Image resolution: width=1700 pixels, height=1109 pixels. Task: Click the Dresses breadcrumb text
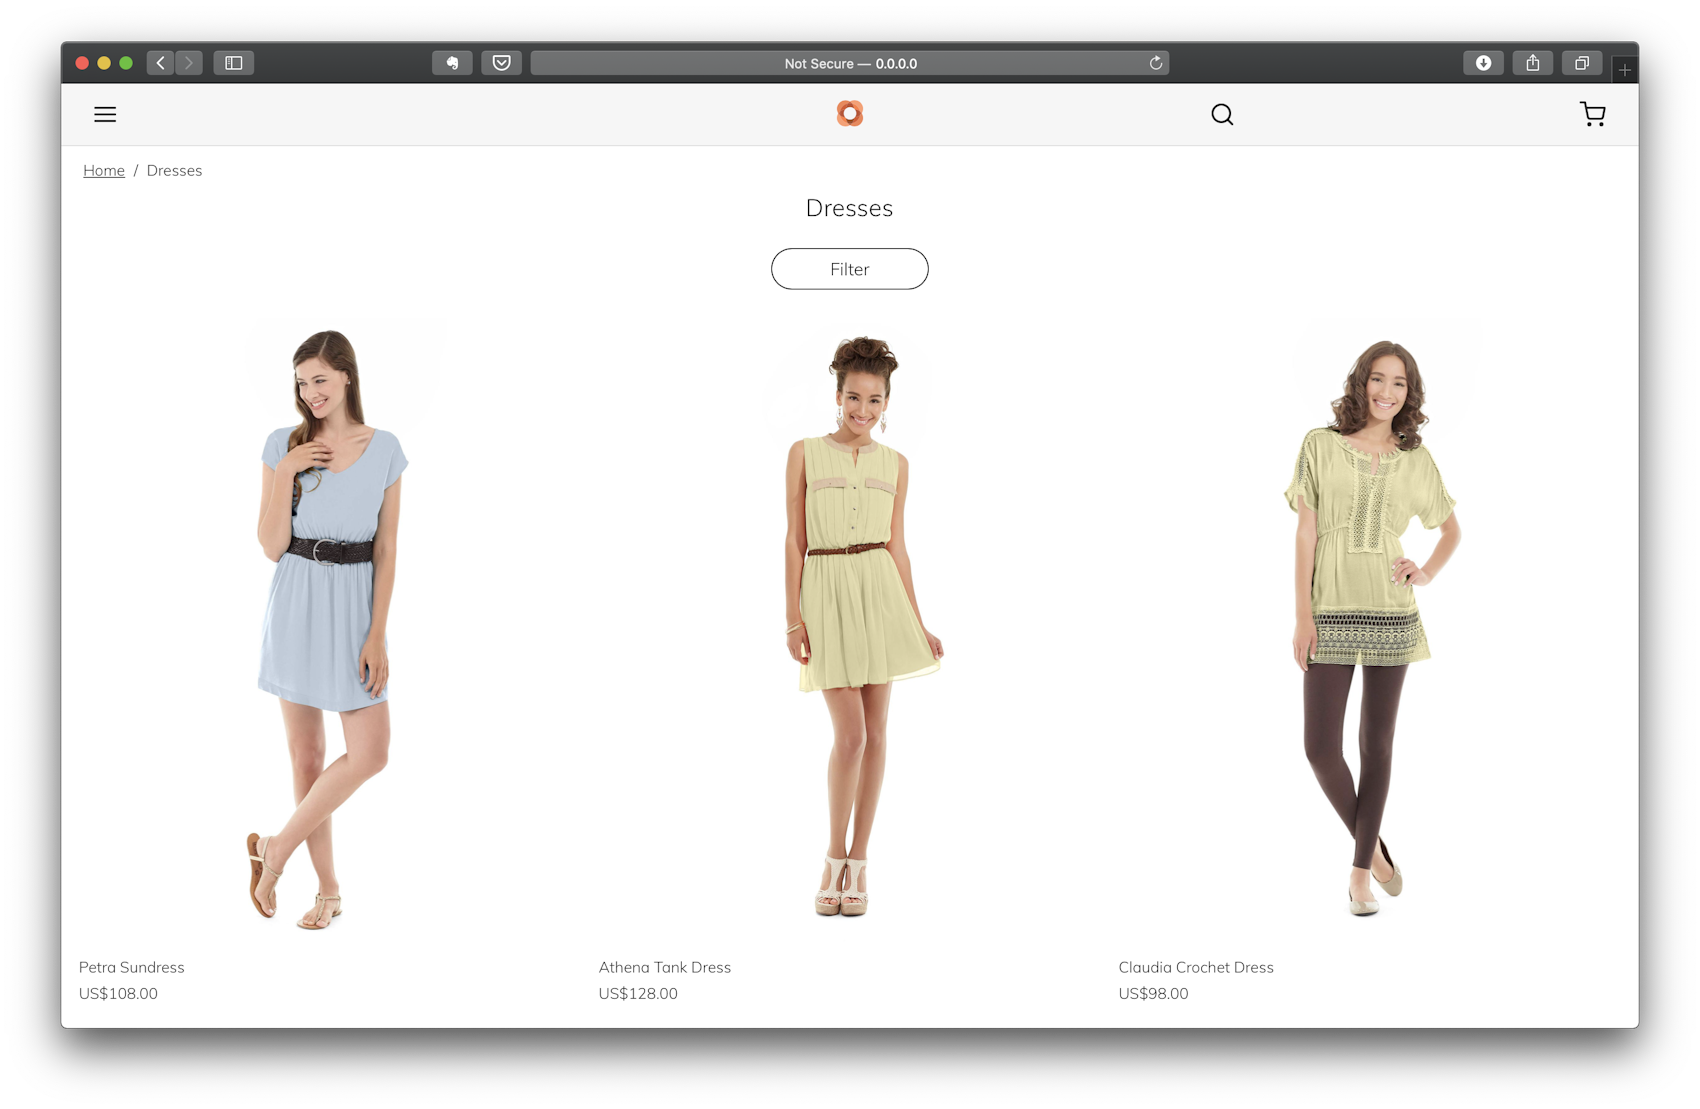click(x=174, y=170)
